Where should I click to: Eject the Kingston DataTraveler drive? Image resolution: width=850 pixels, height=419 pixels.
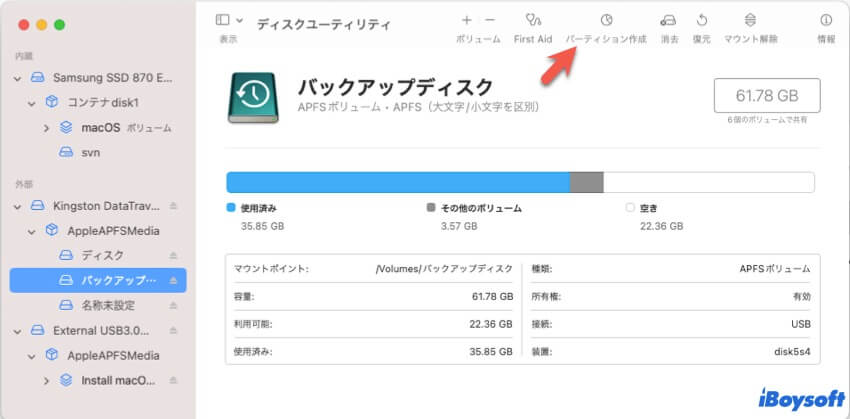(x=173, y=206)
